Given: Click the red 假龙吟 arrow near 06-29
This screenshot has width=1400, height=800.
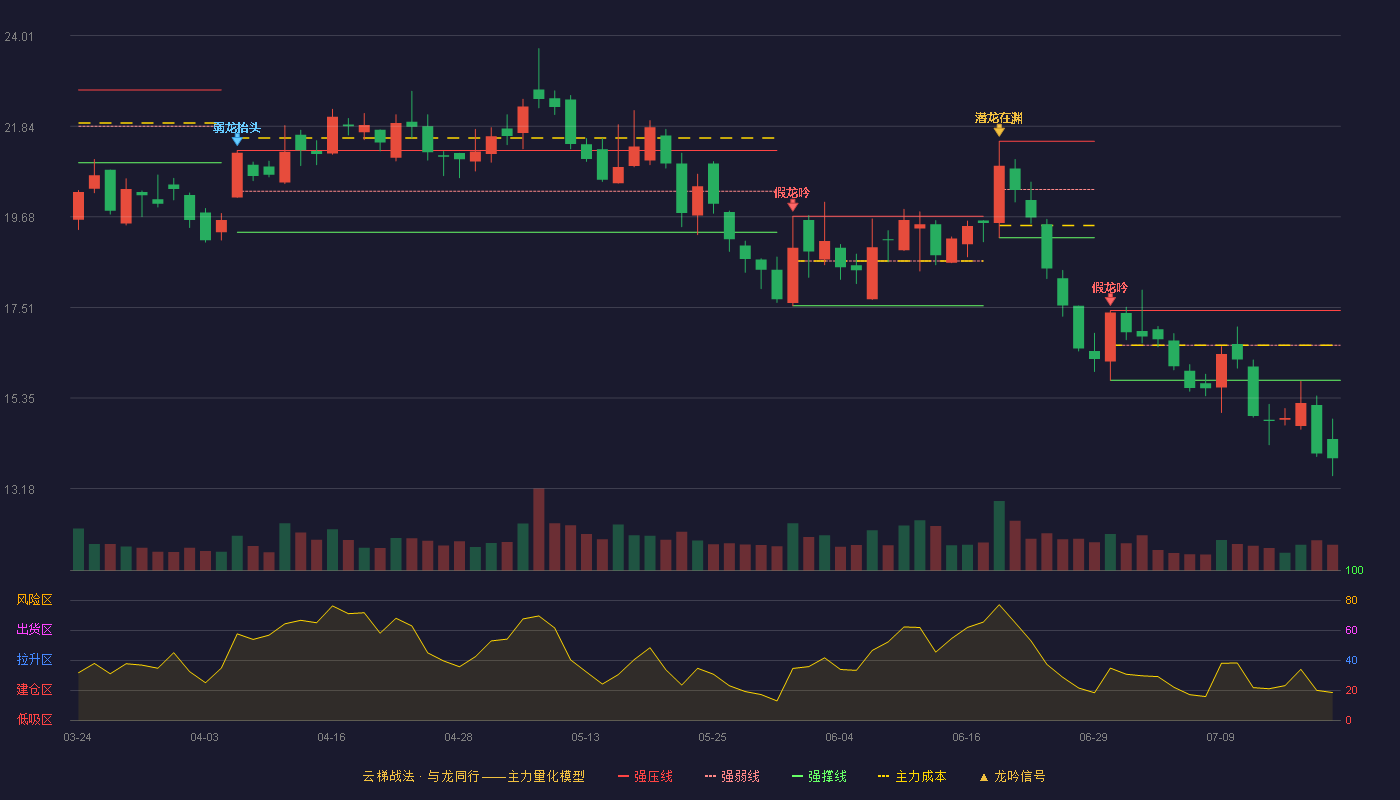Looking at the screenshot, I should [1110, 299].
